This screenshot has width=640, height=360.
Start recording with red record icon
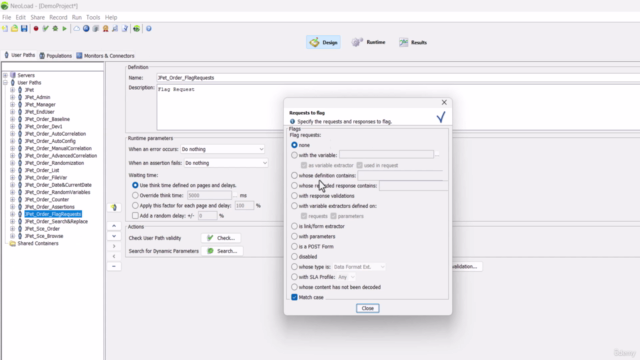coord(36,29)
